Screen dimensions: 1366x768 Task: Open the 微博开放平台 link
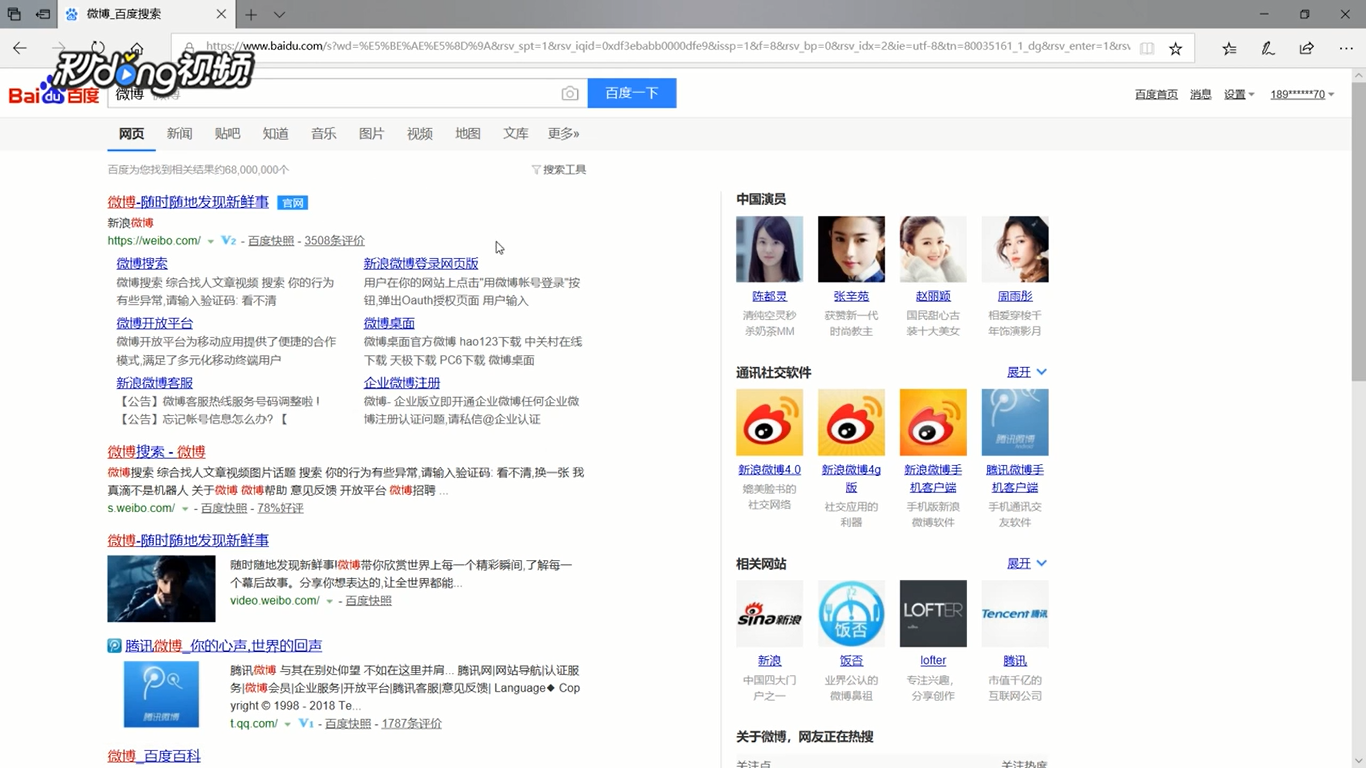pyautogui.click(x=154, y=323)
